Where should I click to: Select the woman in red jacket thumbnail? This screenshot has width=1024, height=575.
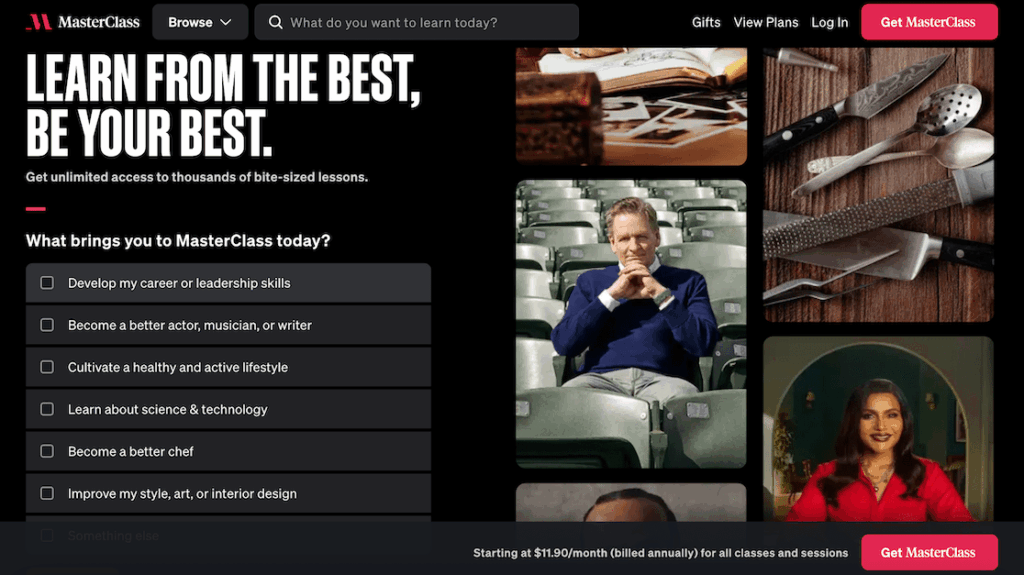coord(878,428)
